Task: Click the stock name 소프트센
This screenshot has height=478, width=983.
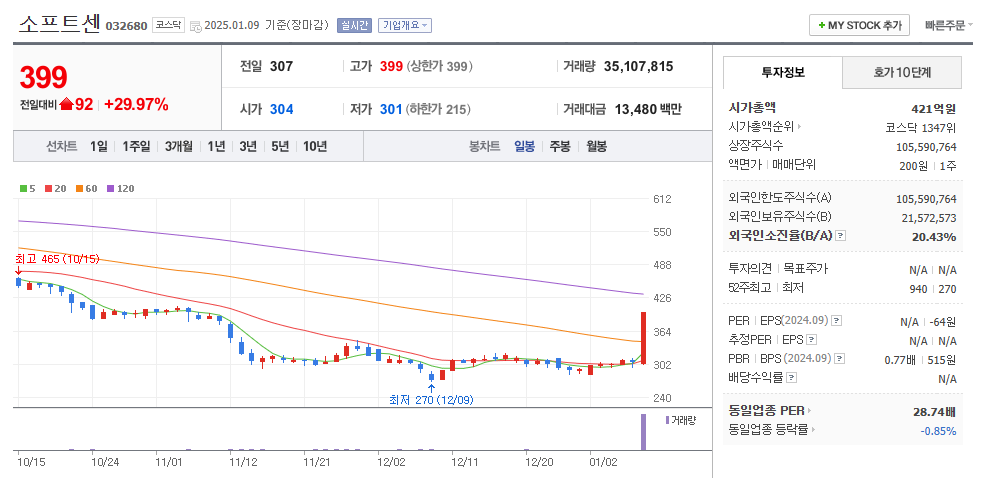Action: 59,24
